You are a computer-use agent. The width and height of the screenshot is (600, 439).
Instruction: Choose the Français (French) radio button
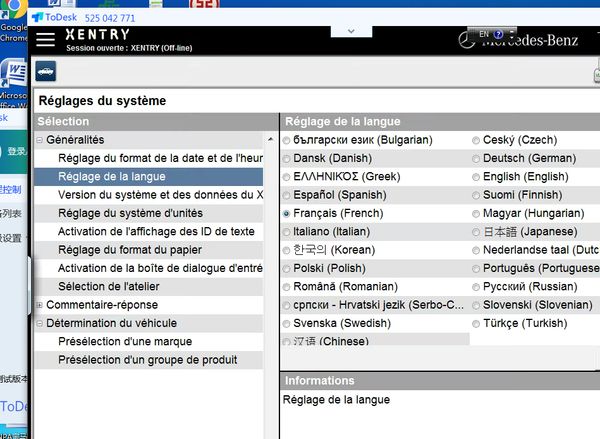point(286,214)
